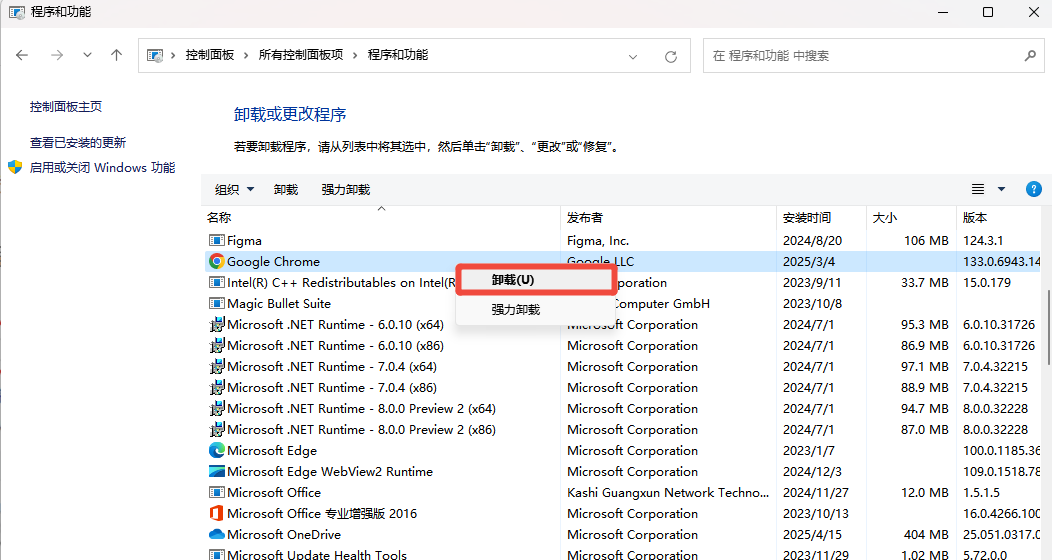Image resolution: width=1052 pixels, height=560 pixels.
Task: Click the 124.3.1 version cell
Action: click(983, 240)
